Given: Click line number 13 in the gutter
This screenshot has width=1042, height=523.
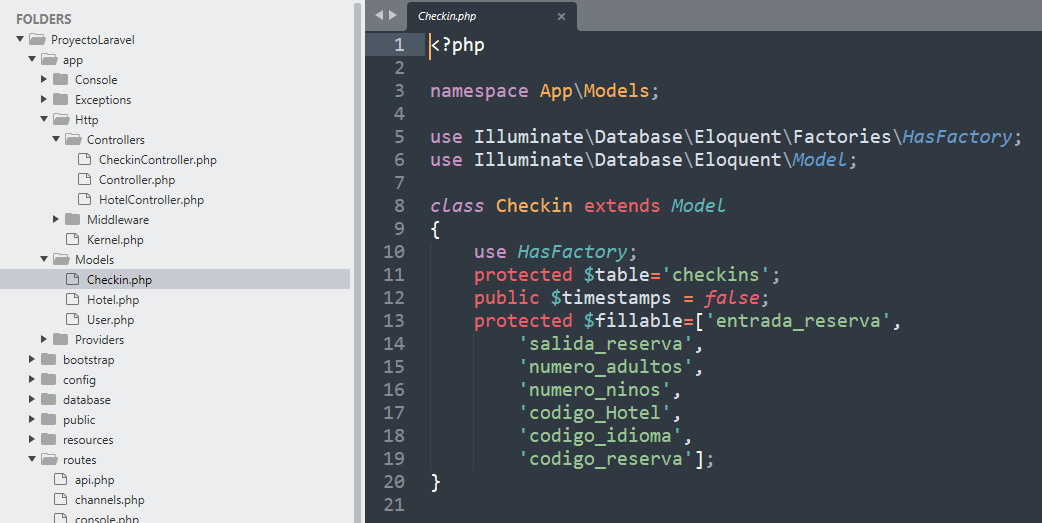Looking at the screenshot, I should point(394,321).
